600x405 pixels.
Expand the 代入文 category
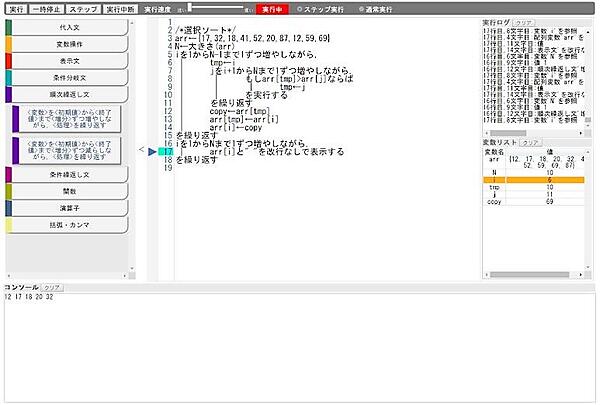click(70, 28)
